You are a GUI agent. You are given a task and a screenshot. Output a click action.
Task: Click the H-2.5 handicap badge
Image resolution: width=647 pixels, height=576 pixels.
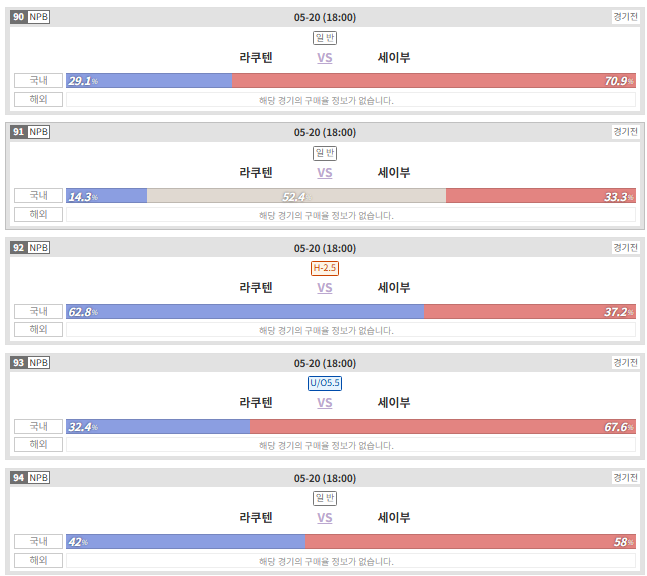(325, 268)
